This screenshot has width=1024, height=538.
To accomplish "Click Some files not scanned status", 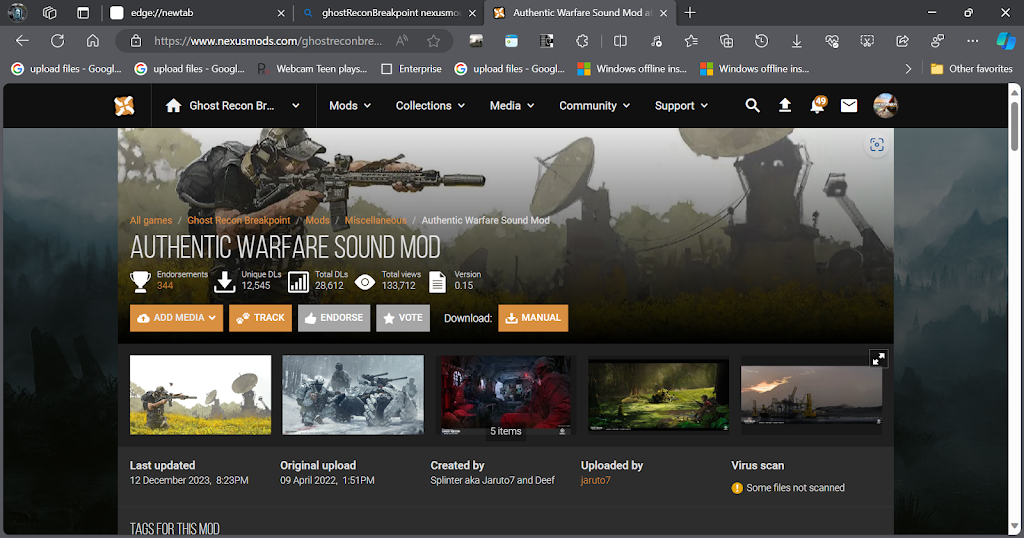I will [788, 488].
